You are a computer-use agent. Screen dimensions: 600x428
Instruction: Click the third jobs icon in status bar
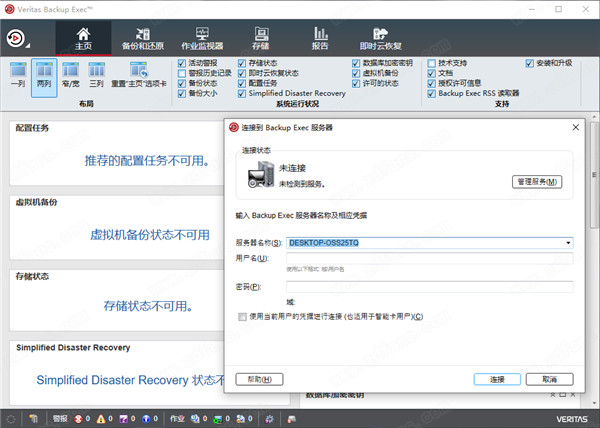[241, 419]
